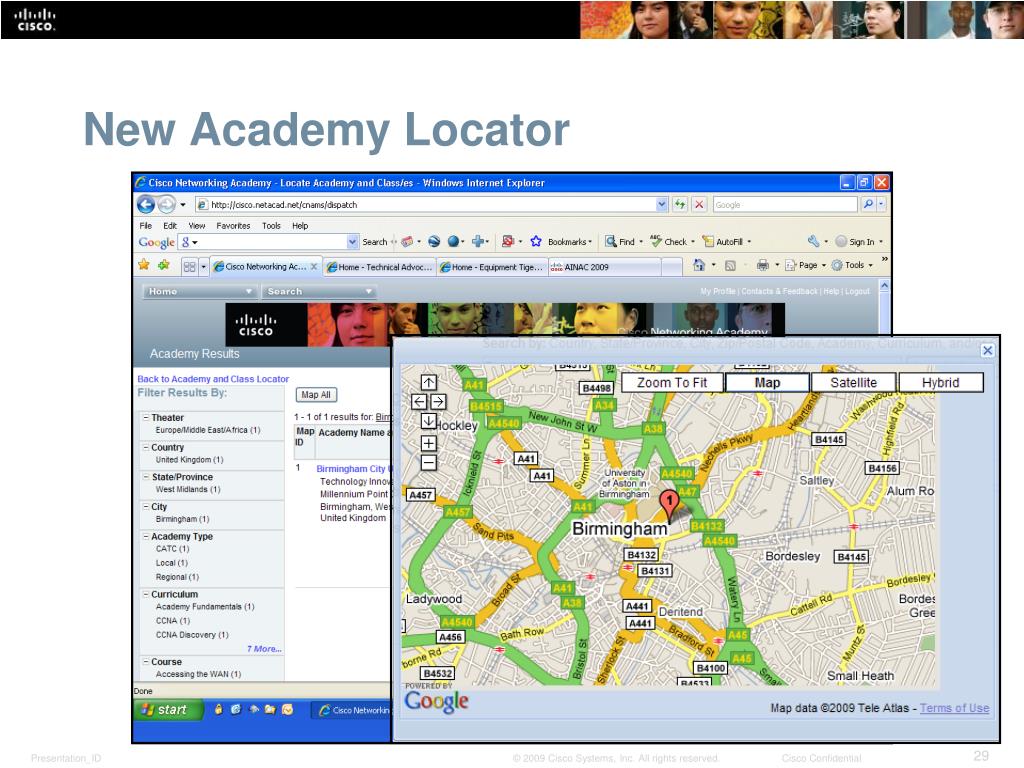The image size is (1024, 768).
Task: Click the Google toolbar Bookmarks star icon
Action: [536, 242]
